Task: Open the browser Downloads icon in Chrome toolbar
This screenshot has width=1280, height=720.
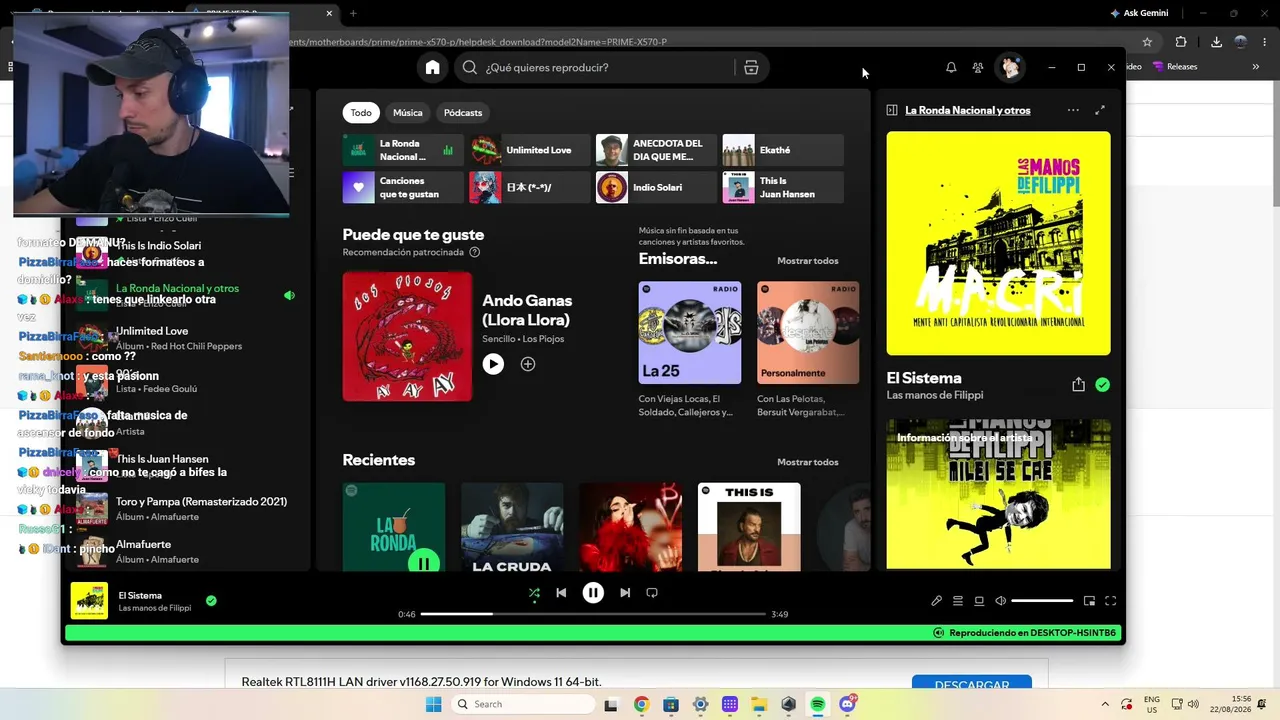Action: (1216, 42)
